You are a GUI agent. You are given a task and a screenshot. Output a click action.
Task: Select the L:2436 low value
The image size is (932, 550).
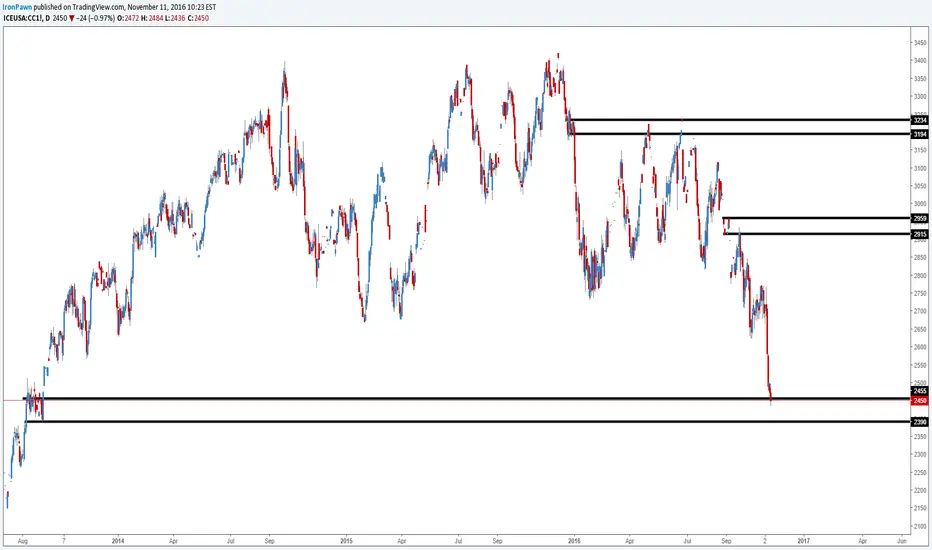point(175,18)
